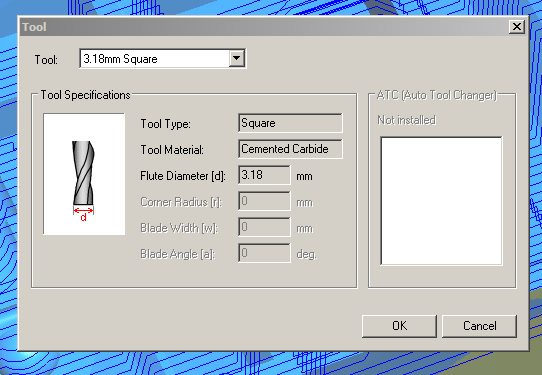Click the Tool Specifications group heading
The height and width of the screenshot is (375, 542).
point(86,95)
